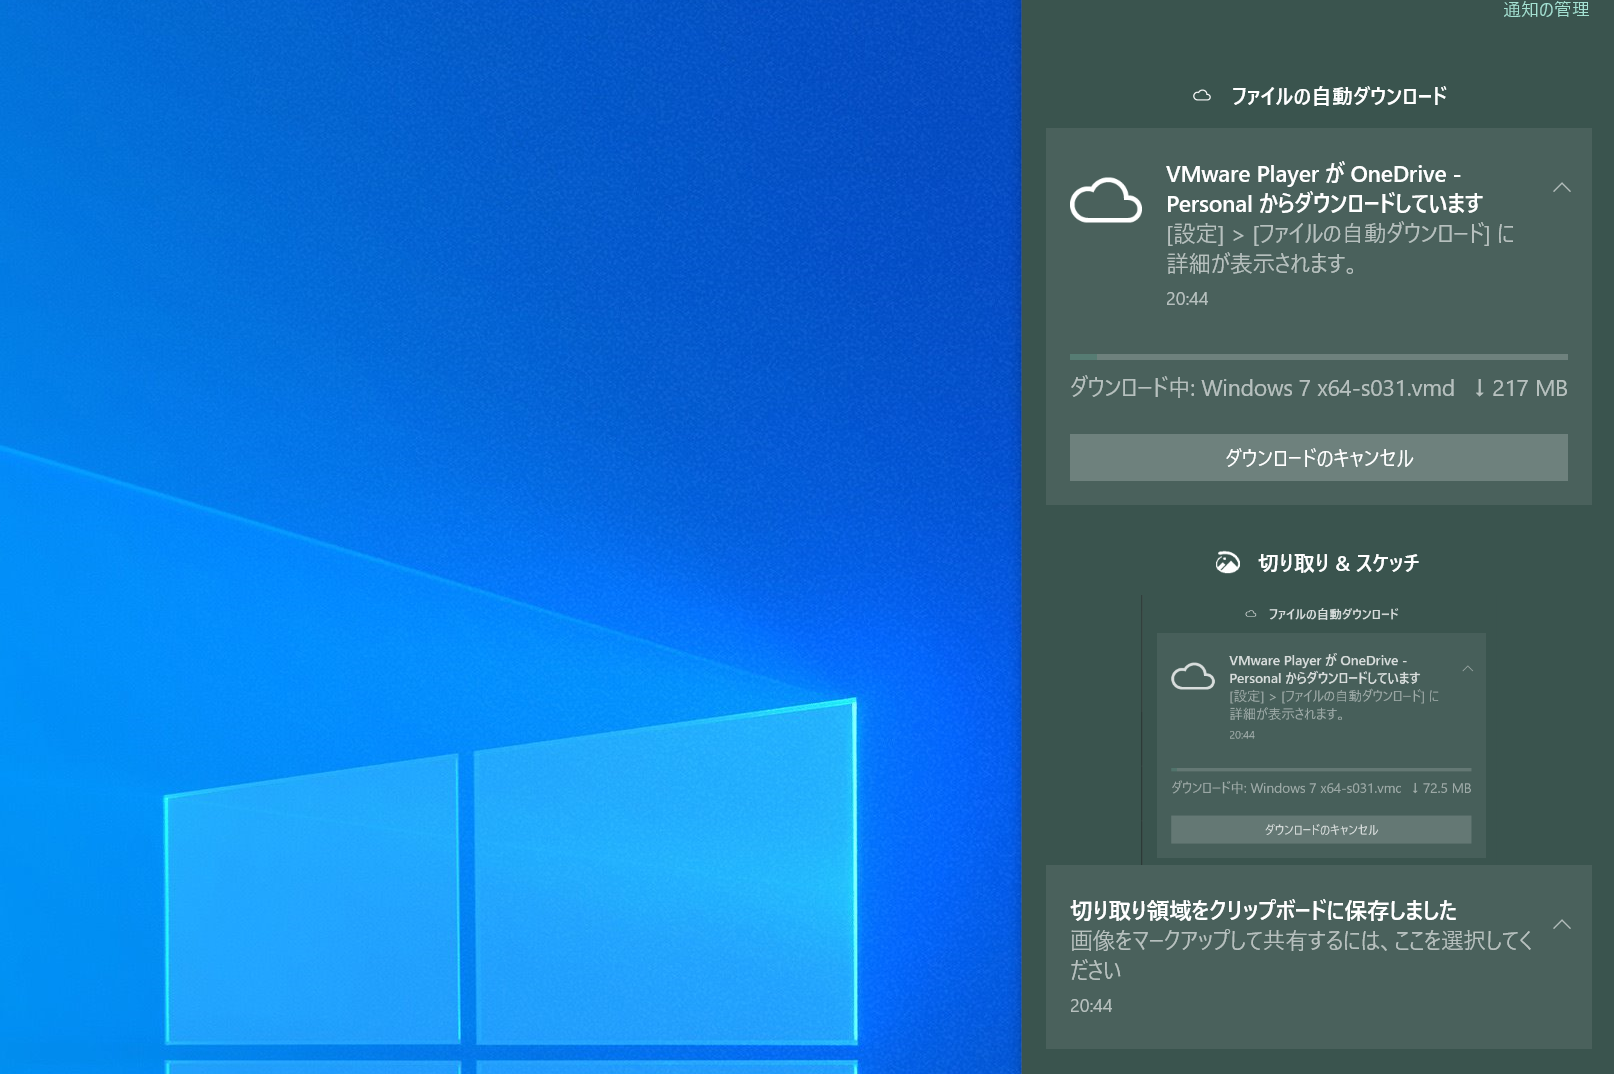This screenshot has height=1074, width=1614.
Task: Click the [設定] > [ファイルの自動ダウンロード] description text
Action: pyautogui.click(x=1340, y=248)
